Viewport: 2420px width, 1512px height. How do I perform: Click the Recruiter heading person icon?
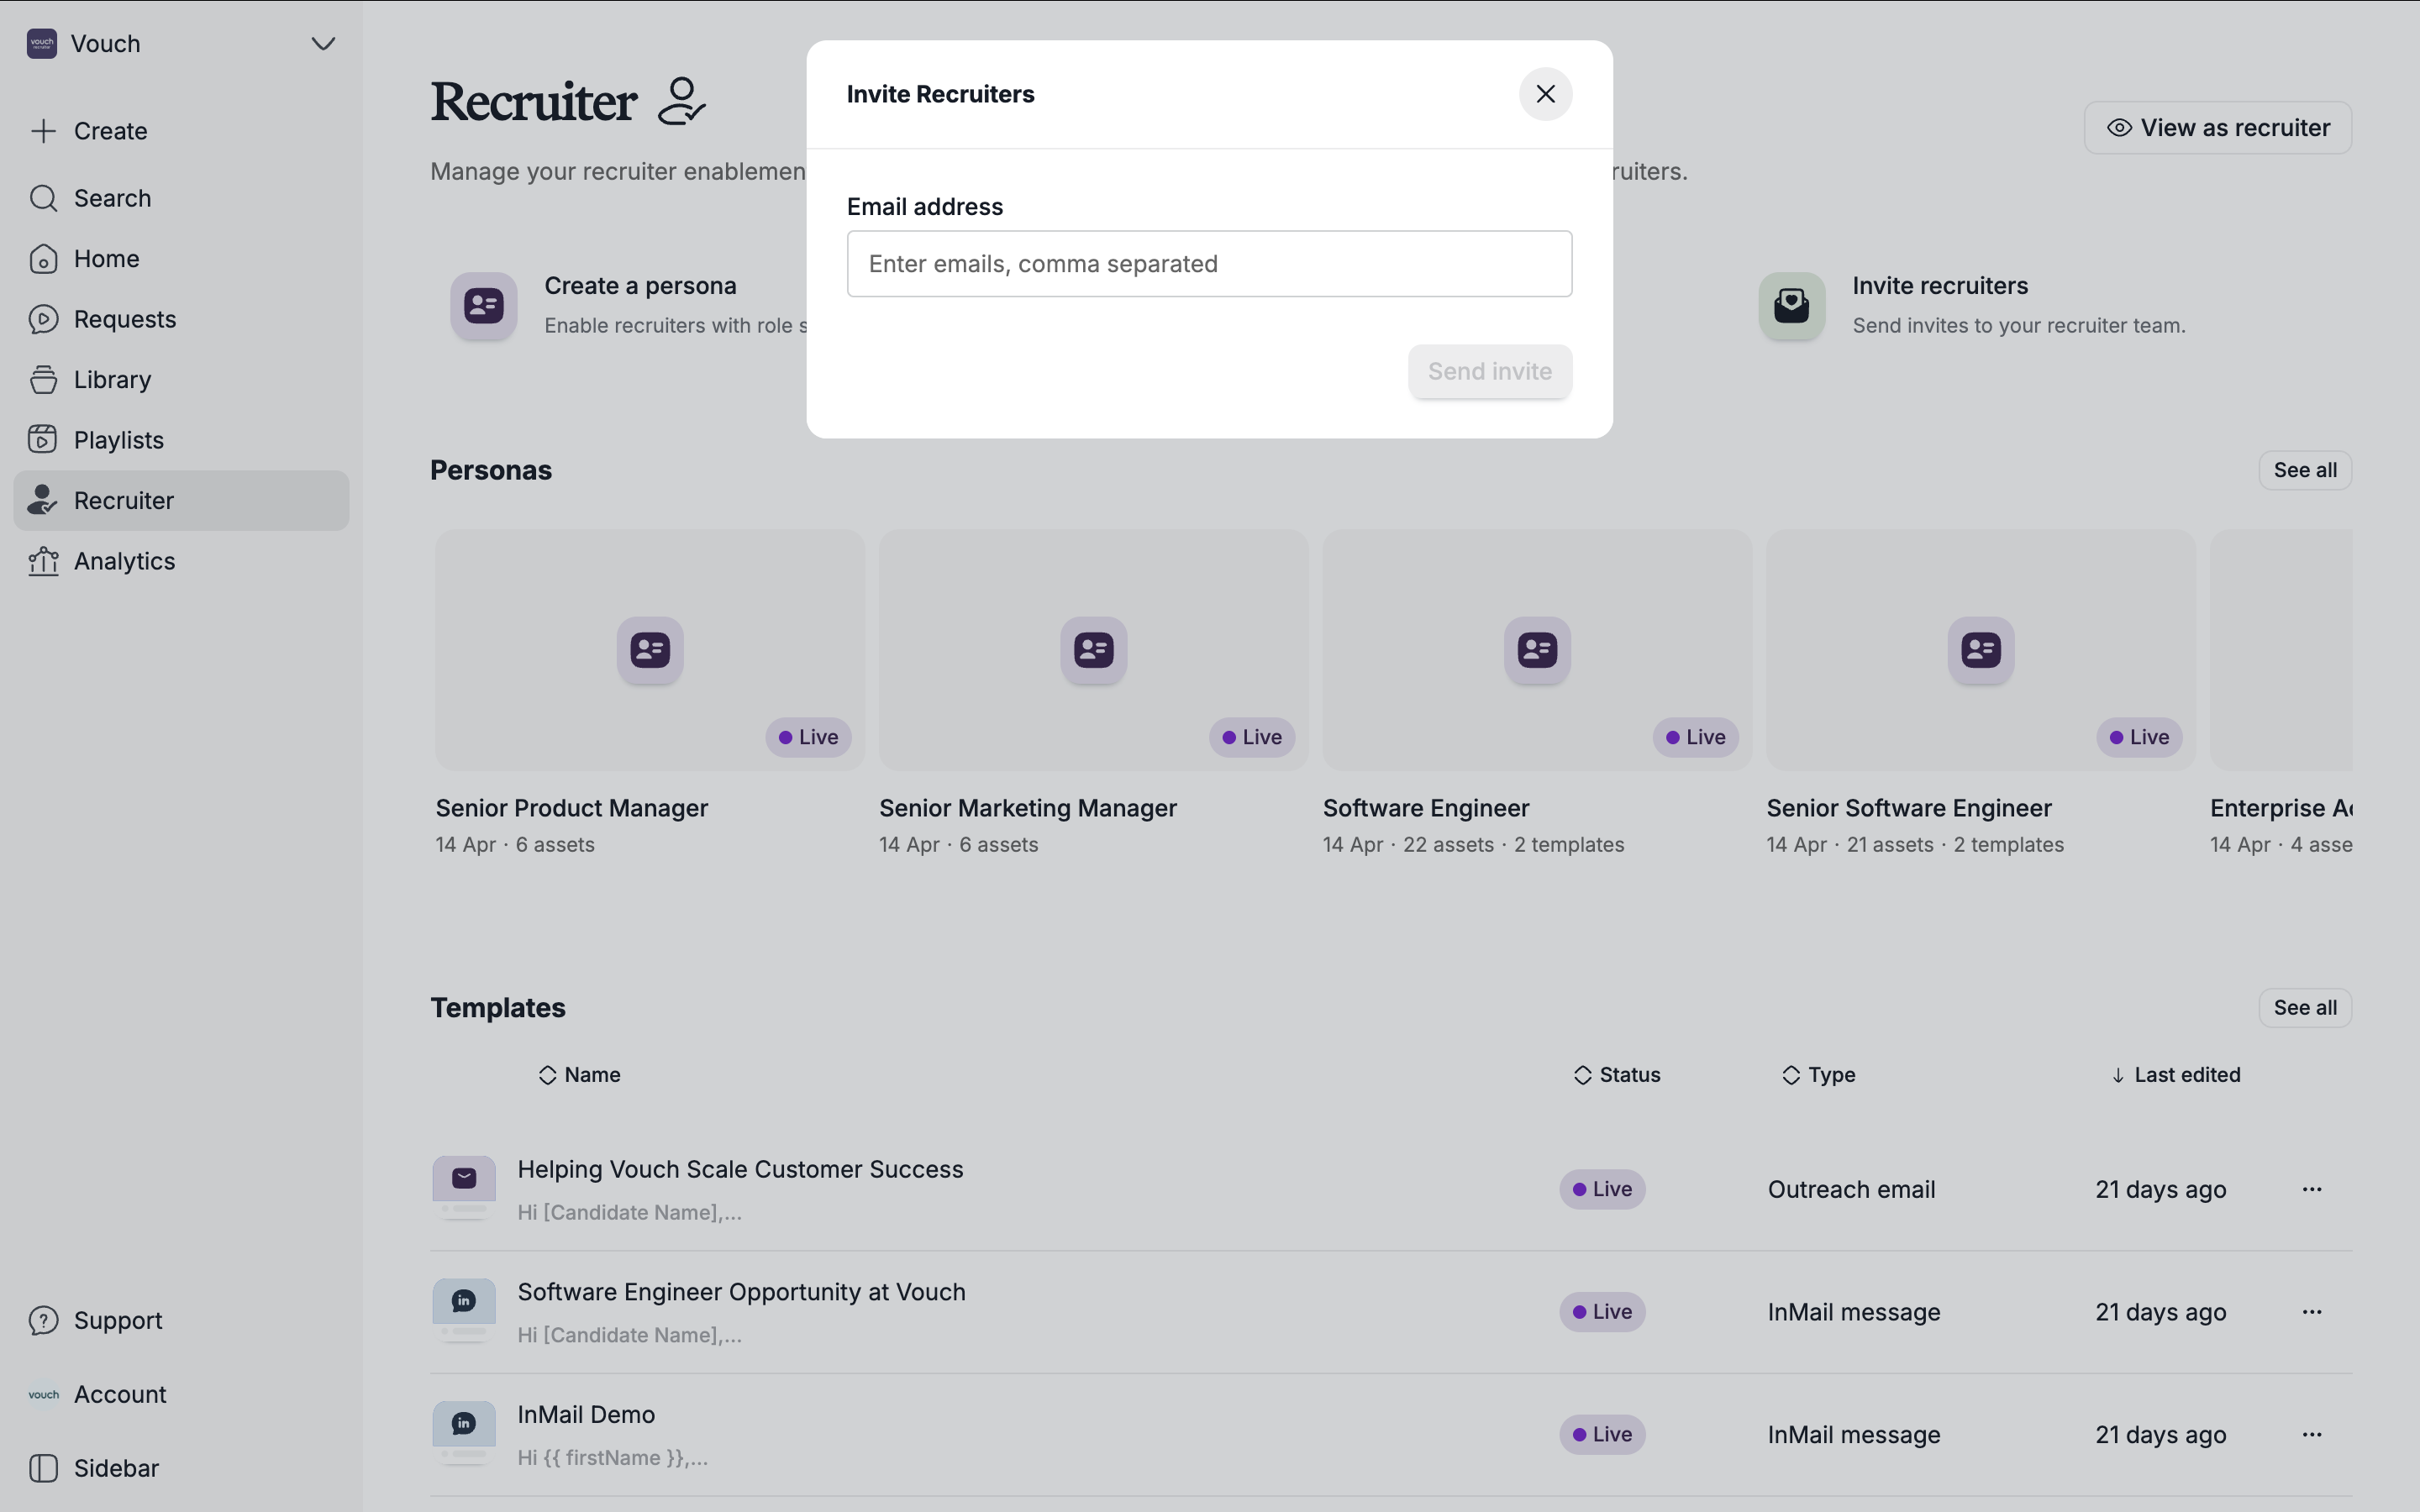(681, 101)
